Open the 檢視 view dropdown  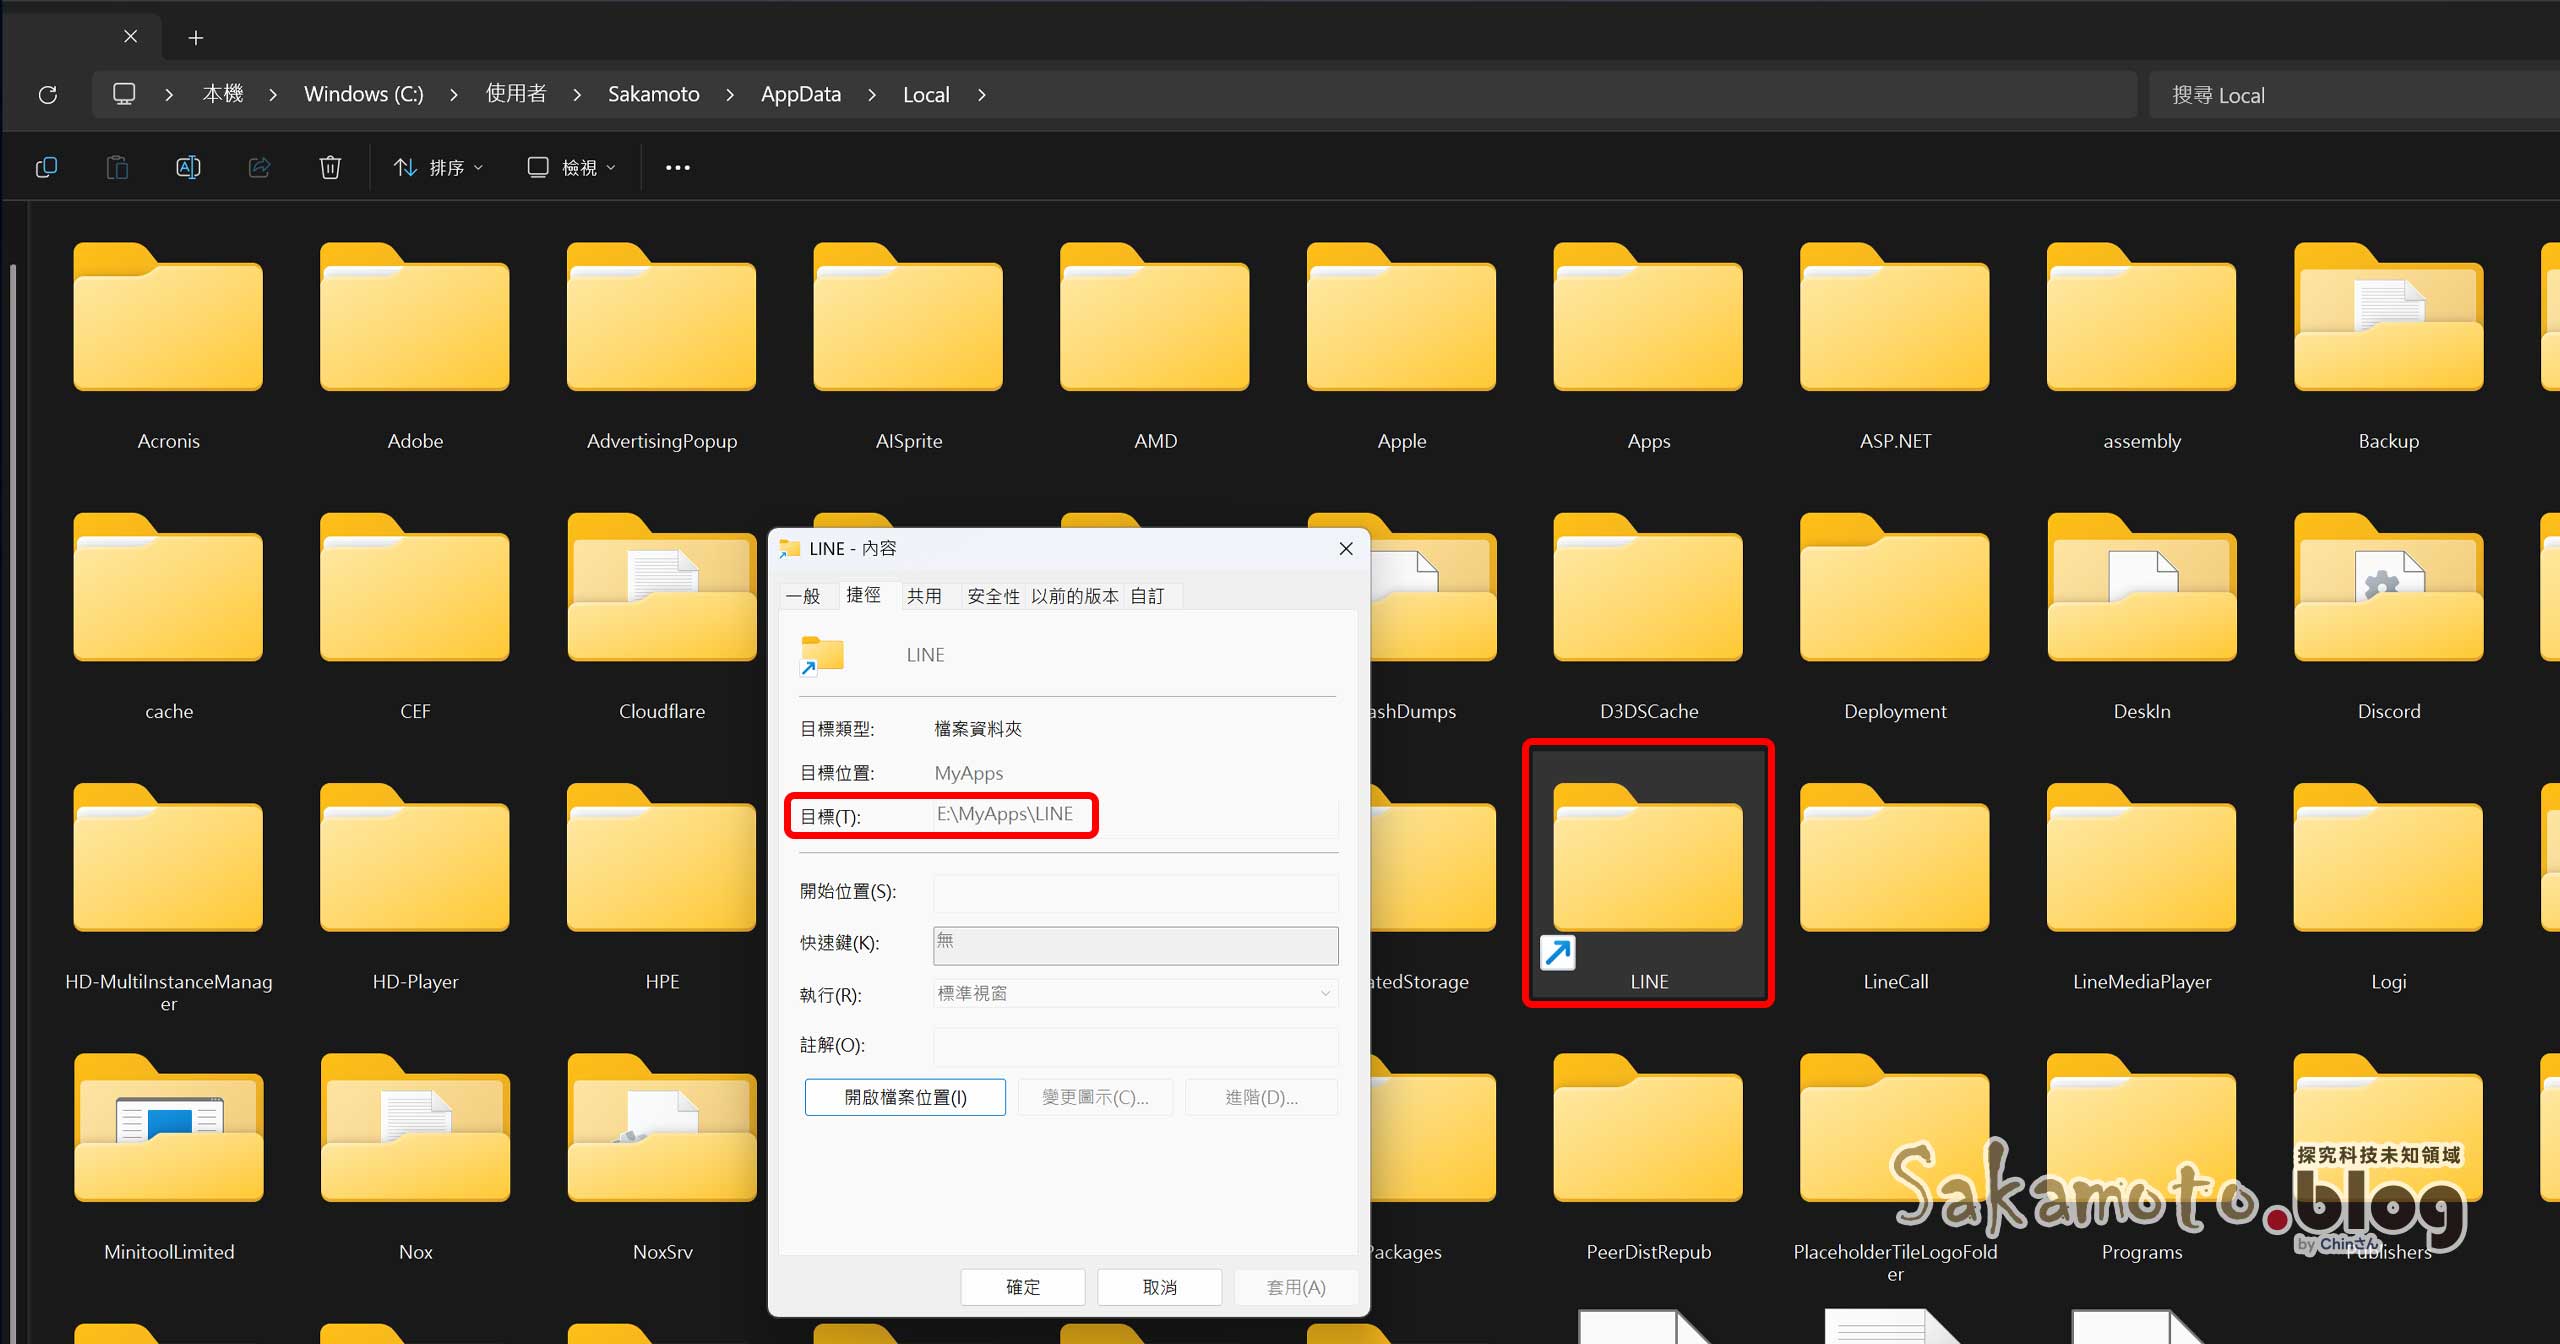[x=572, y=167]
